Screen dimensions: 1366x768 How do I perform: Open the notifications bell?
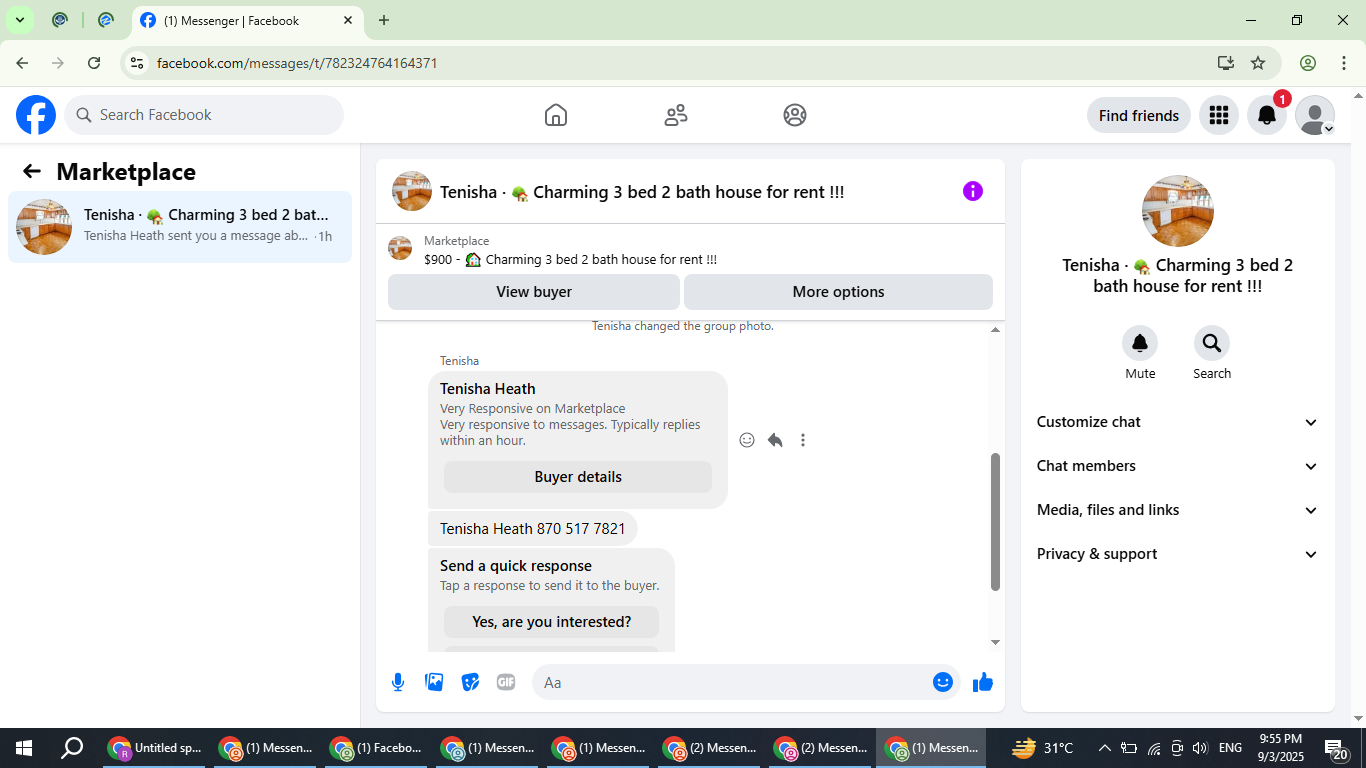pyautogui.click(x=1266, y=115)
